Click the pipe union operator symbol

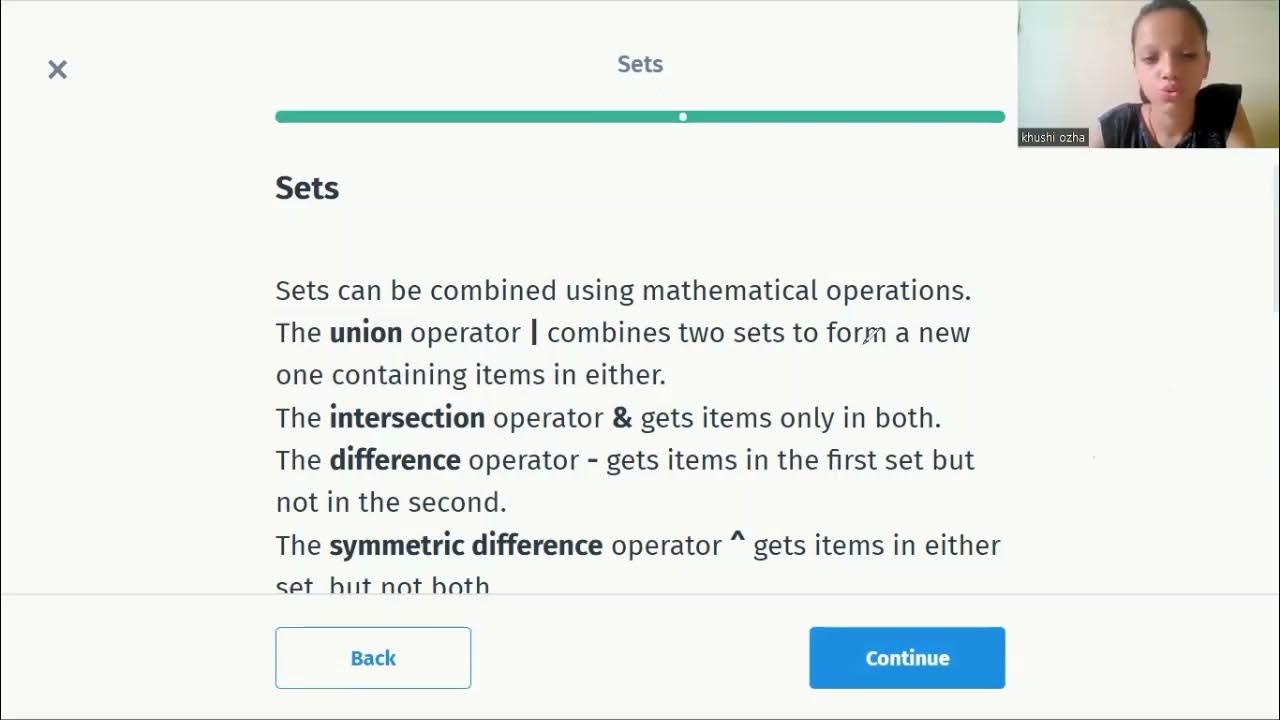534,333
